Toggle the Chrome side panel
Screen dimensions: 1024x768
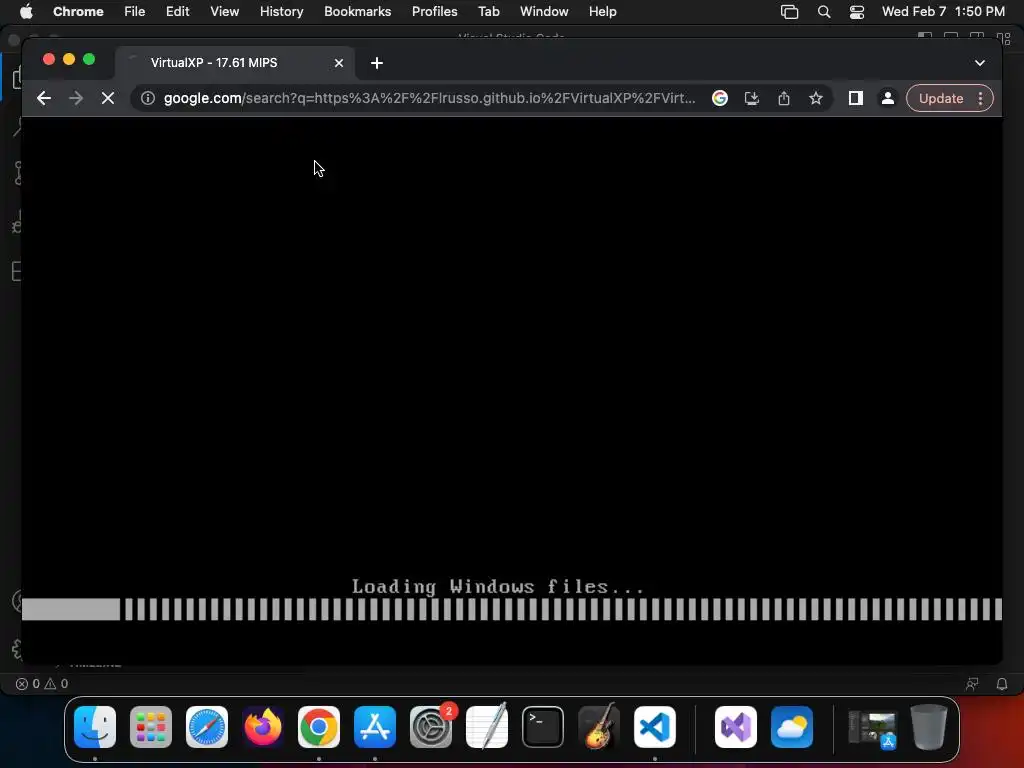856,98
